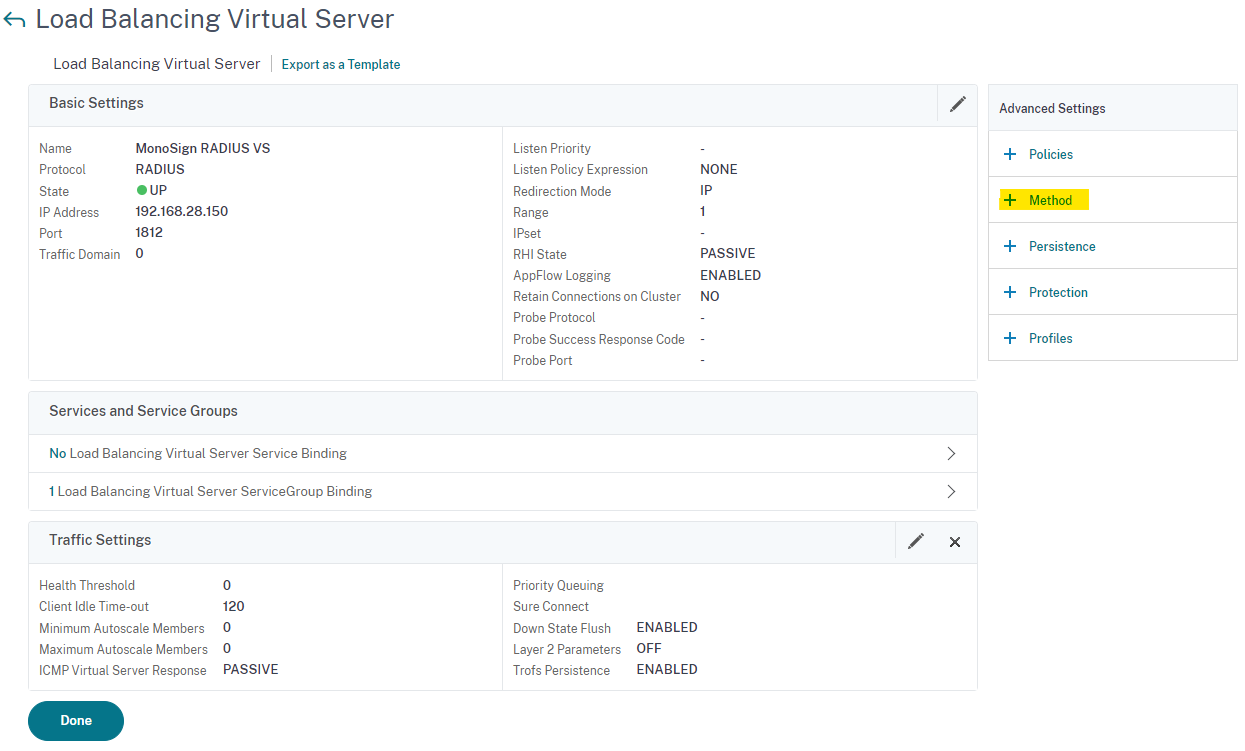
Task: Click Client Idle Time-out value 120
Action: point(234,606)
